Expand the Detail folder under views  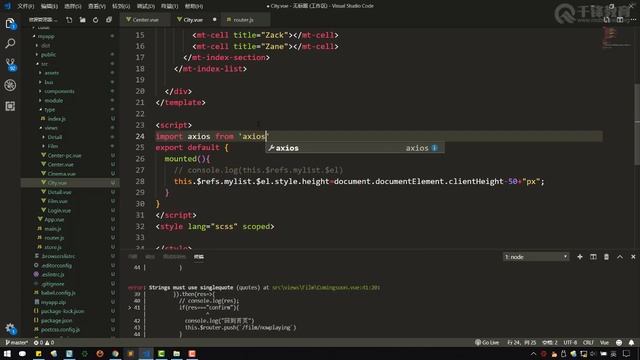coord(54,137)
